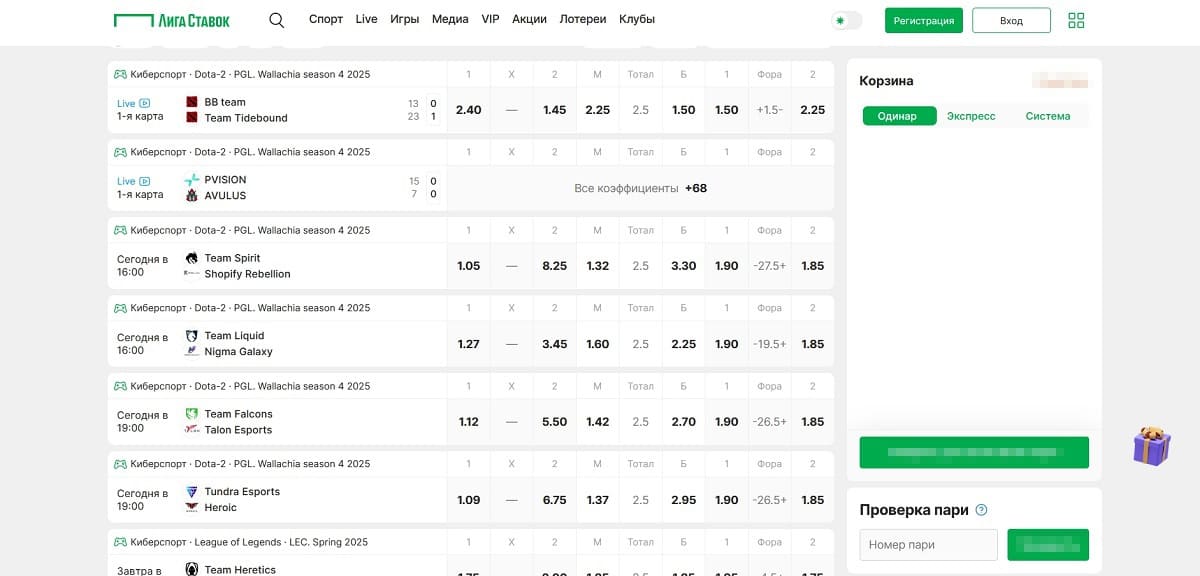
Task: Bet on Team Falcons win at 1.12
Action: 468,422
